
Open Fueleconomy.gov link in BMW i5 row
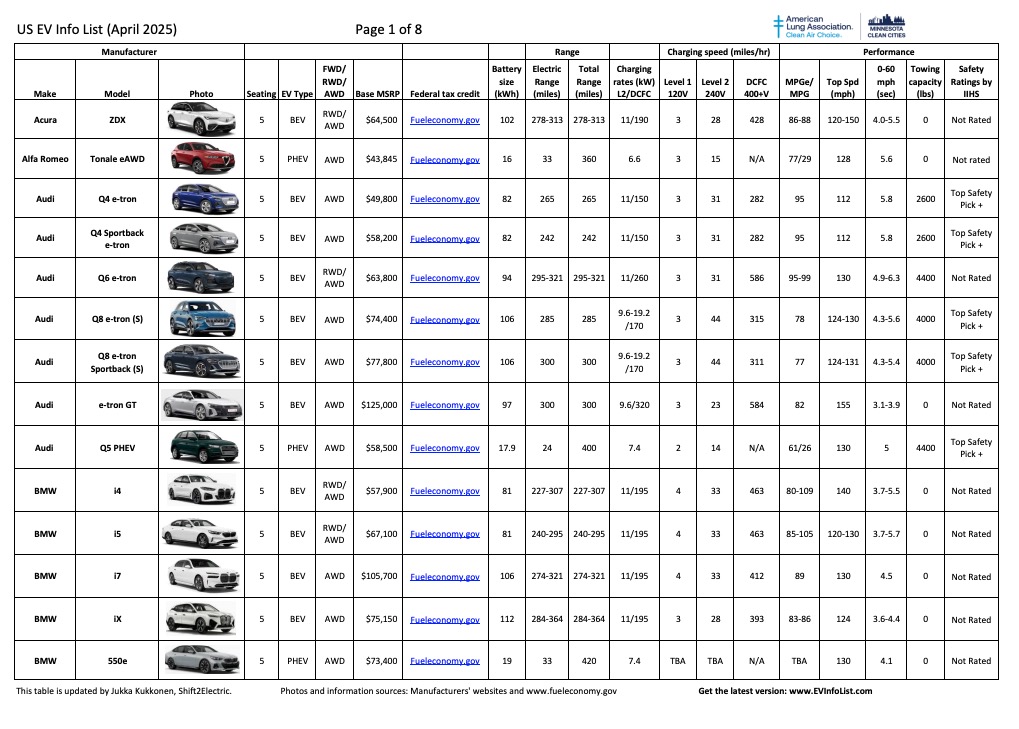pyautogui.click(x=445, y=534)
